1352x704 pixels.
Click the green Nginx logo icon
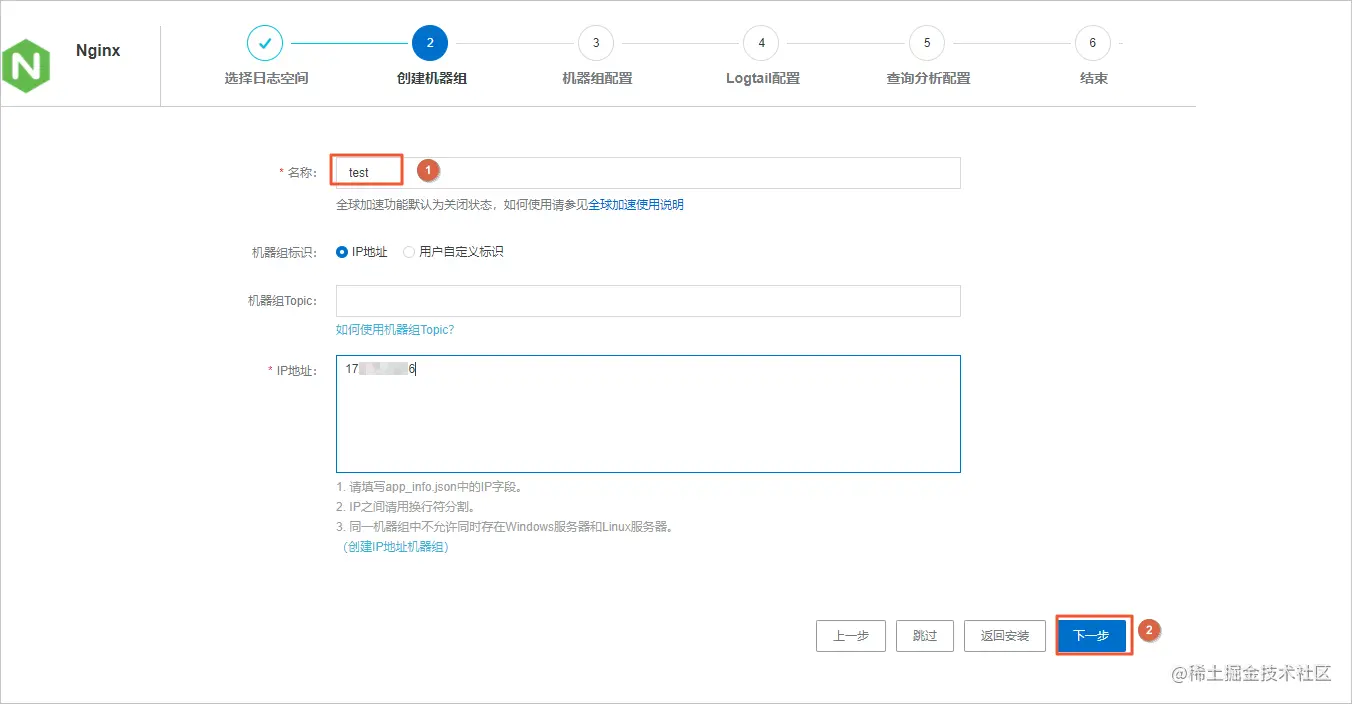26,67
